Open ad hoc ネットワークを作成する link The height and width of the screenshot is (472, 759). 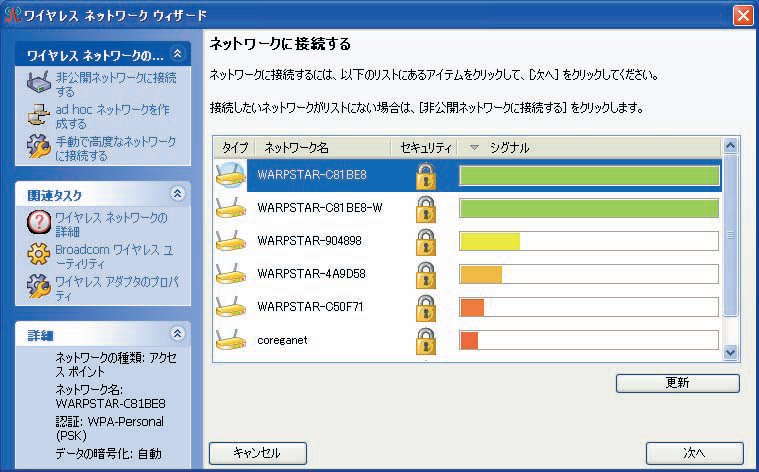tap(113, 116)
